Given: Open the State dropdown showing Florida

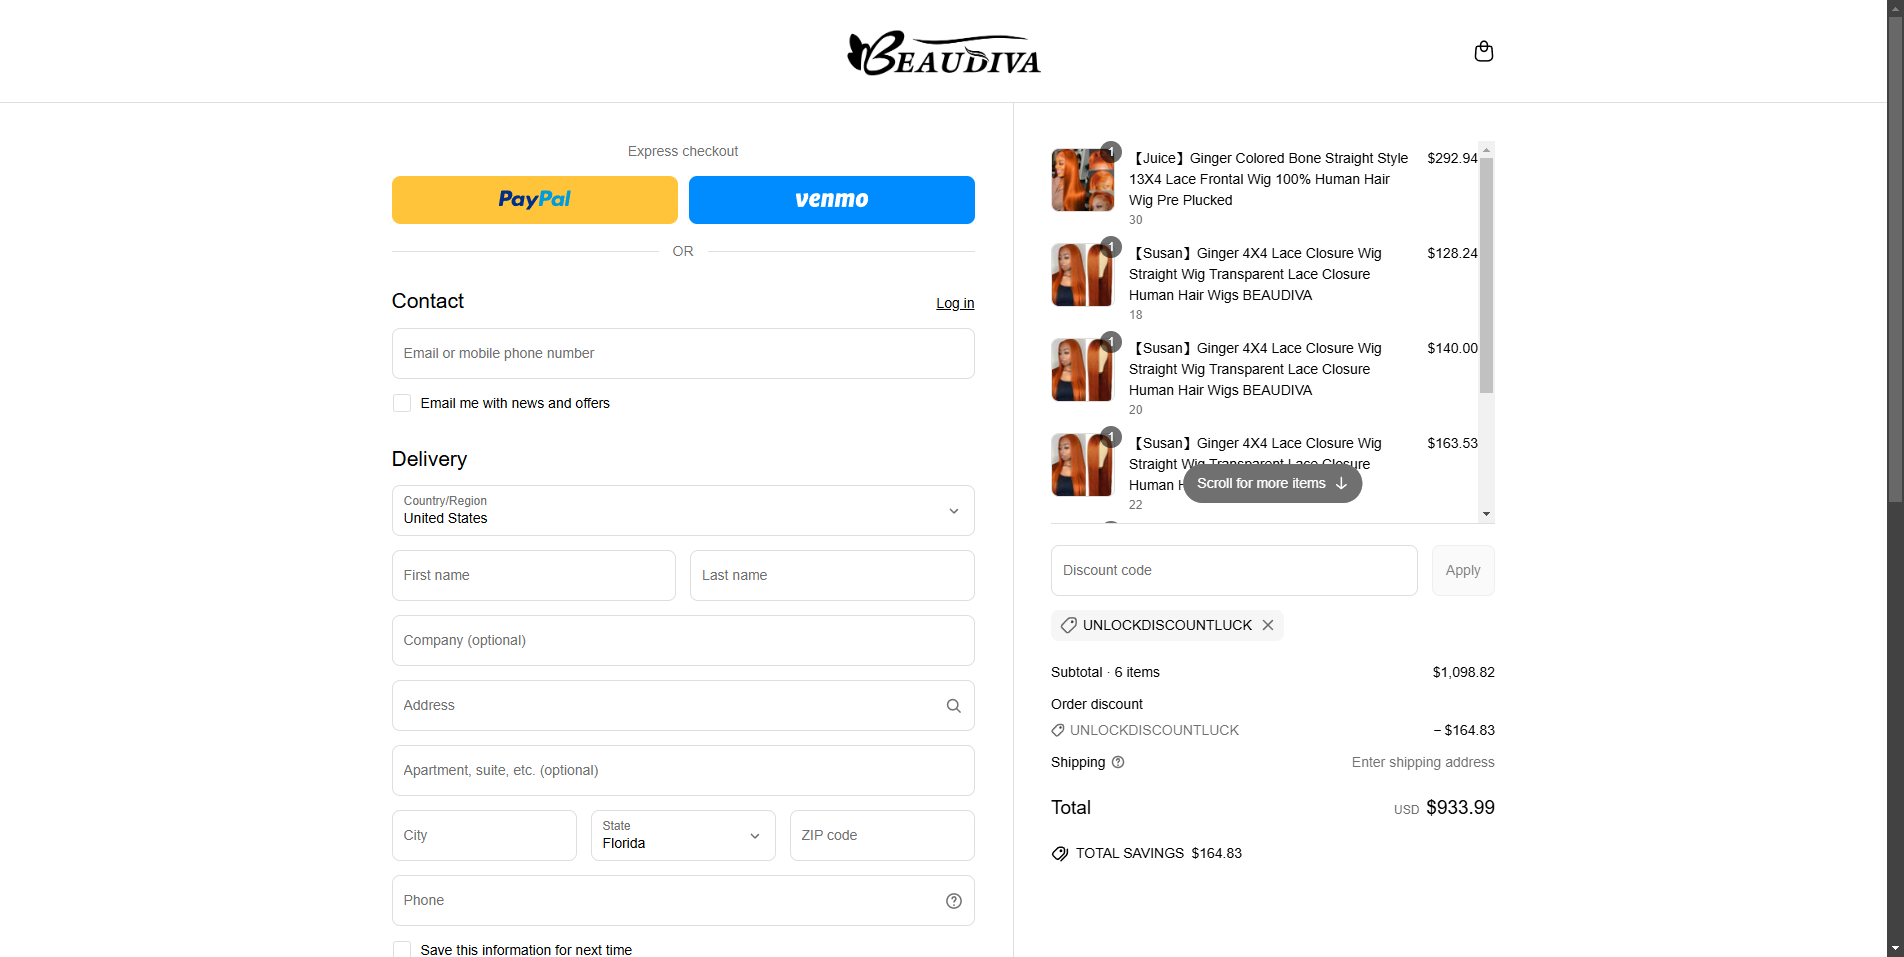Looking at the screenshot, I should click(683, 836).
